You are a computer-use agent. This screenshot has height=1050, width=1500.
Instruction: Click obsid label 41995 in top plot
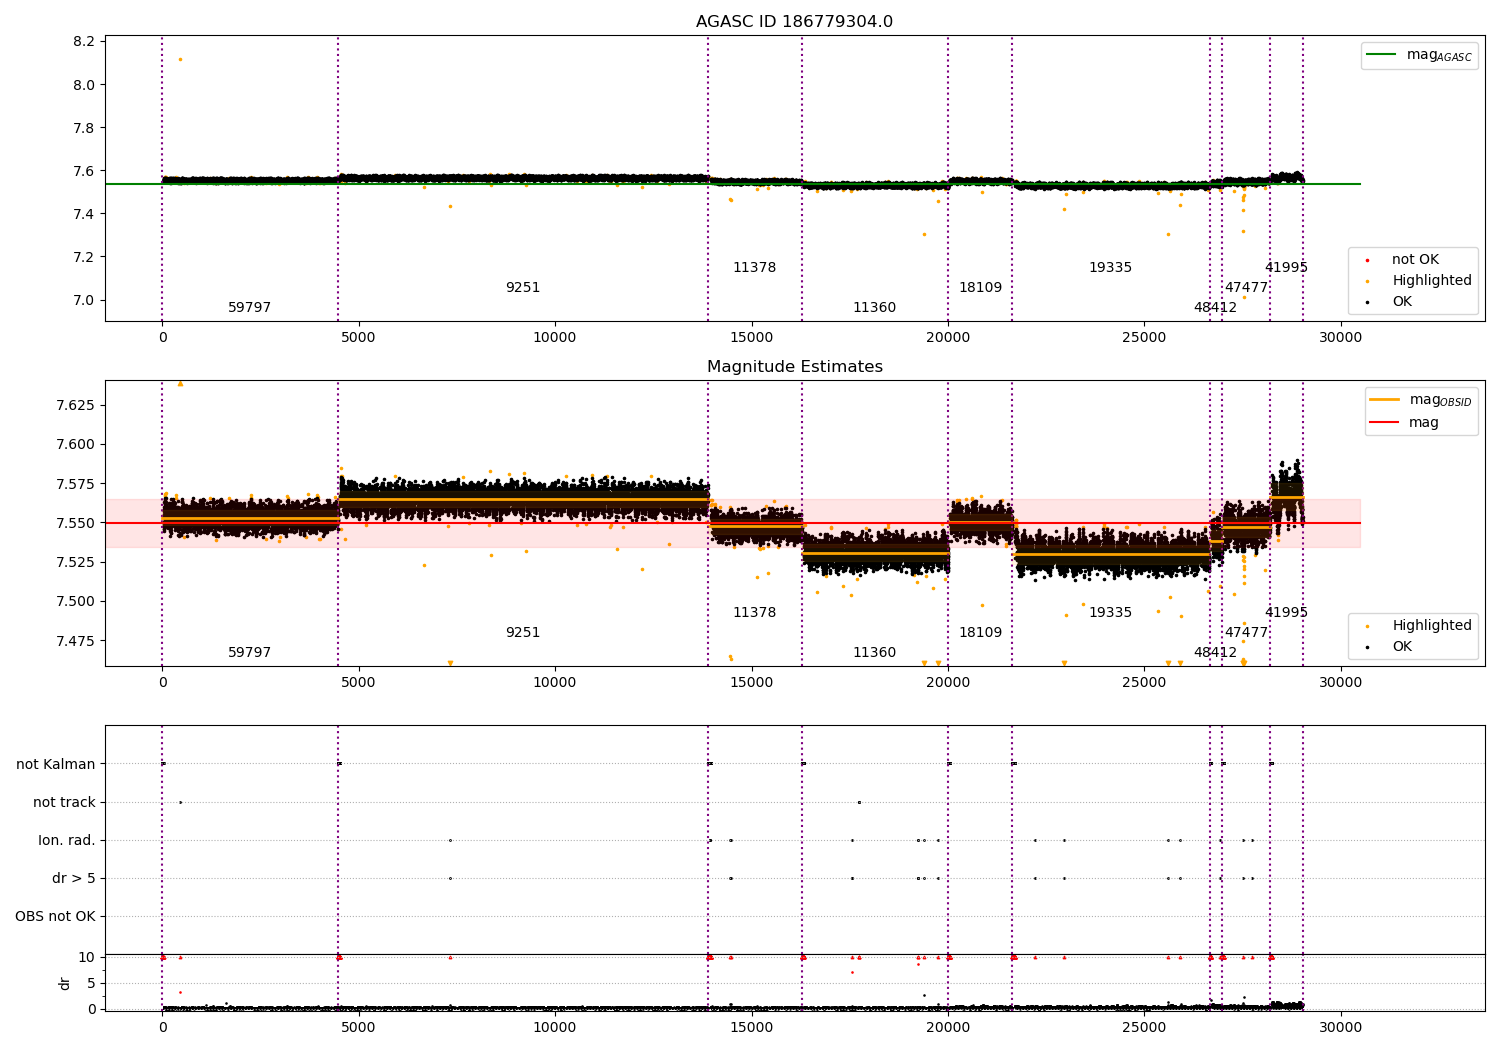[x=1286, y=268]
